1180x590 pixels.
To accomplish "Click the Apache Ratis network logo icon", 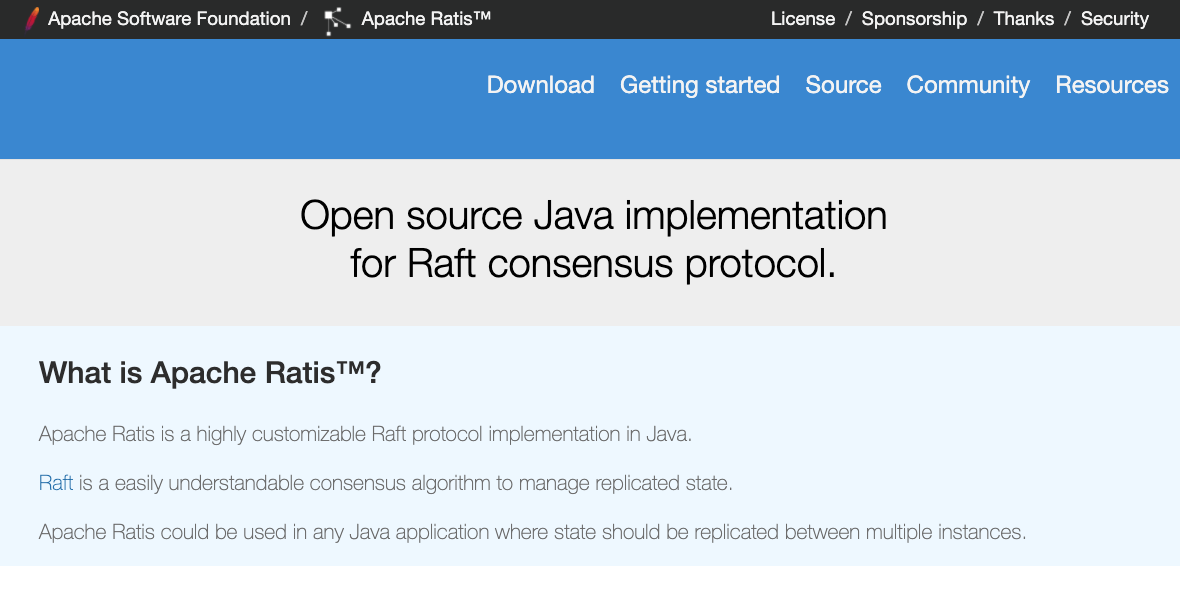I will (x=337, y=20).
